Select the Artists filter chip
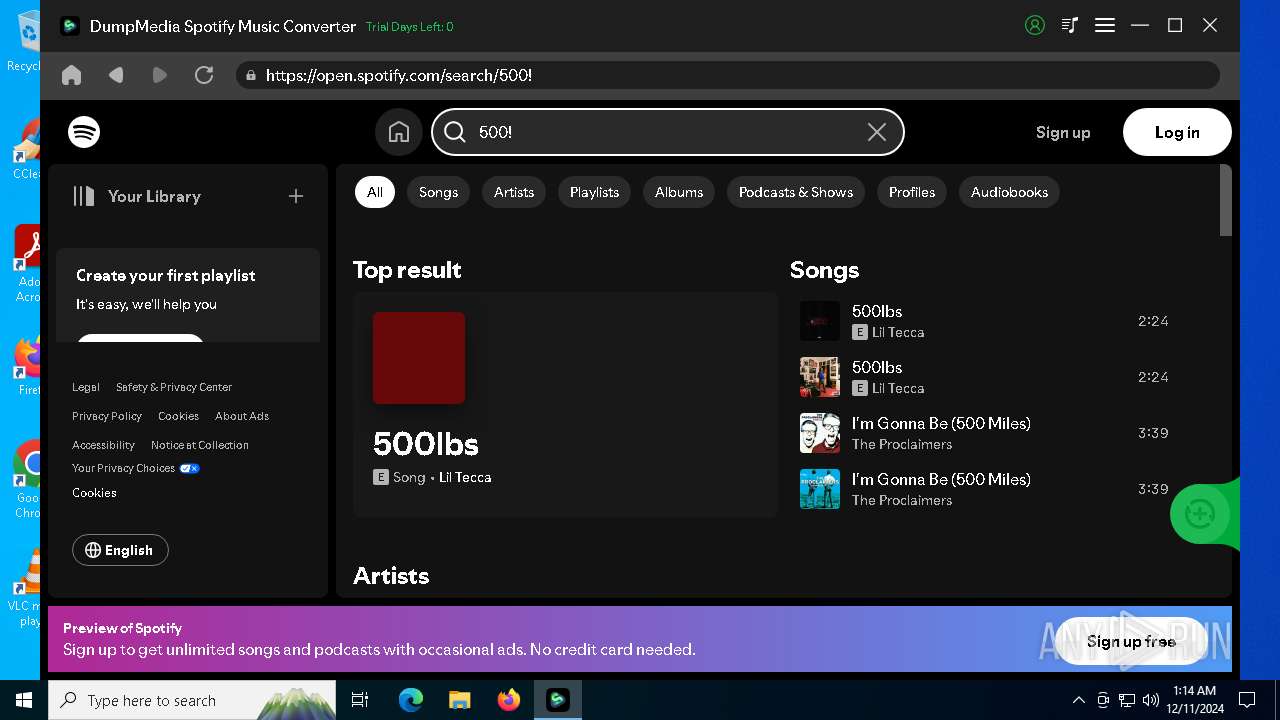 (514, 192)
